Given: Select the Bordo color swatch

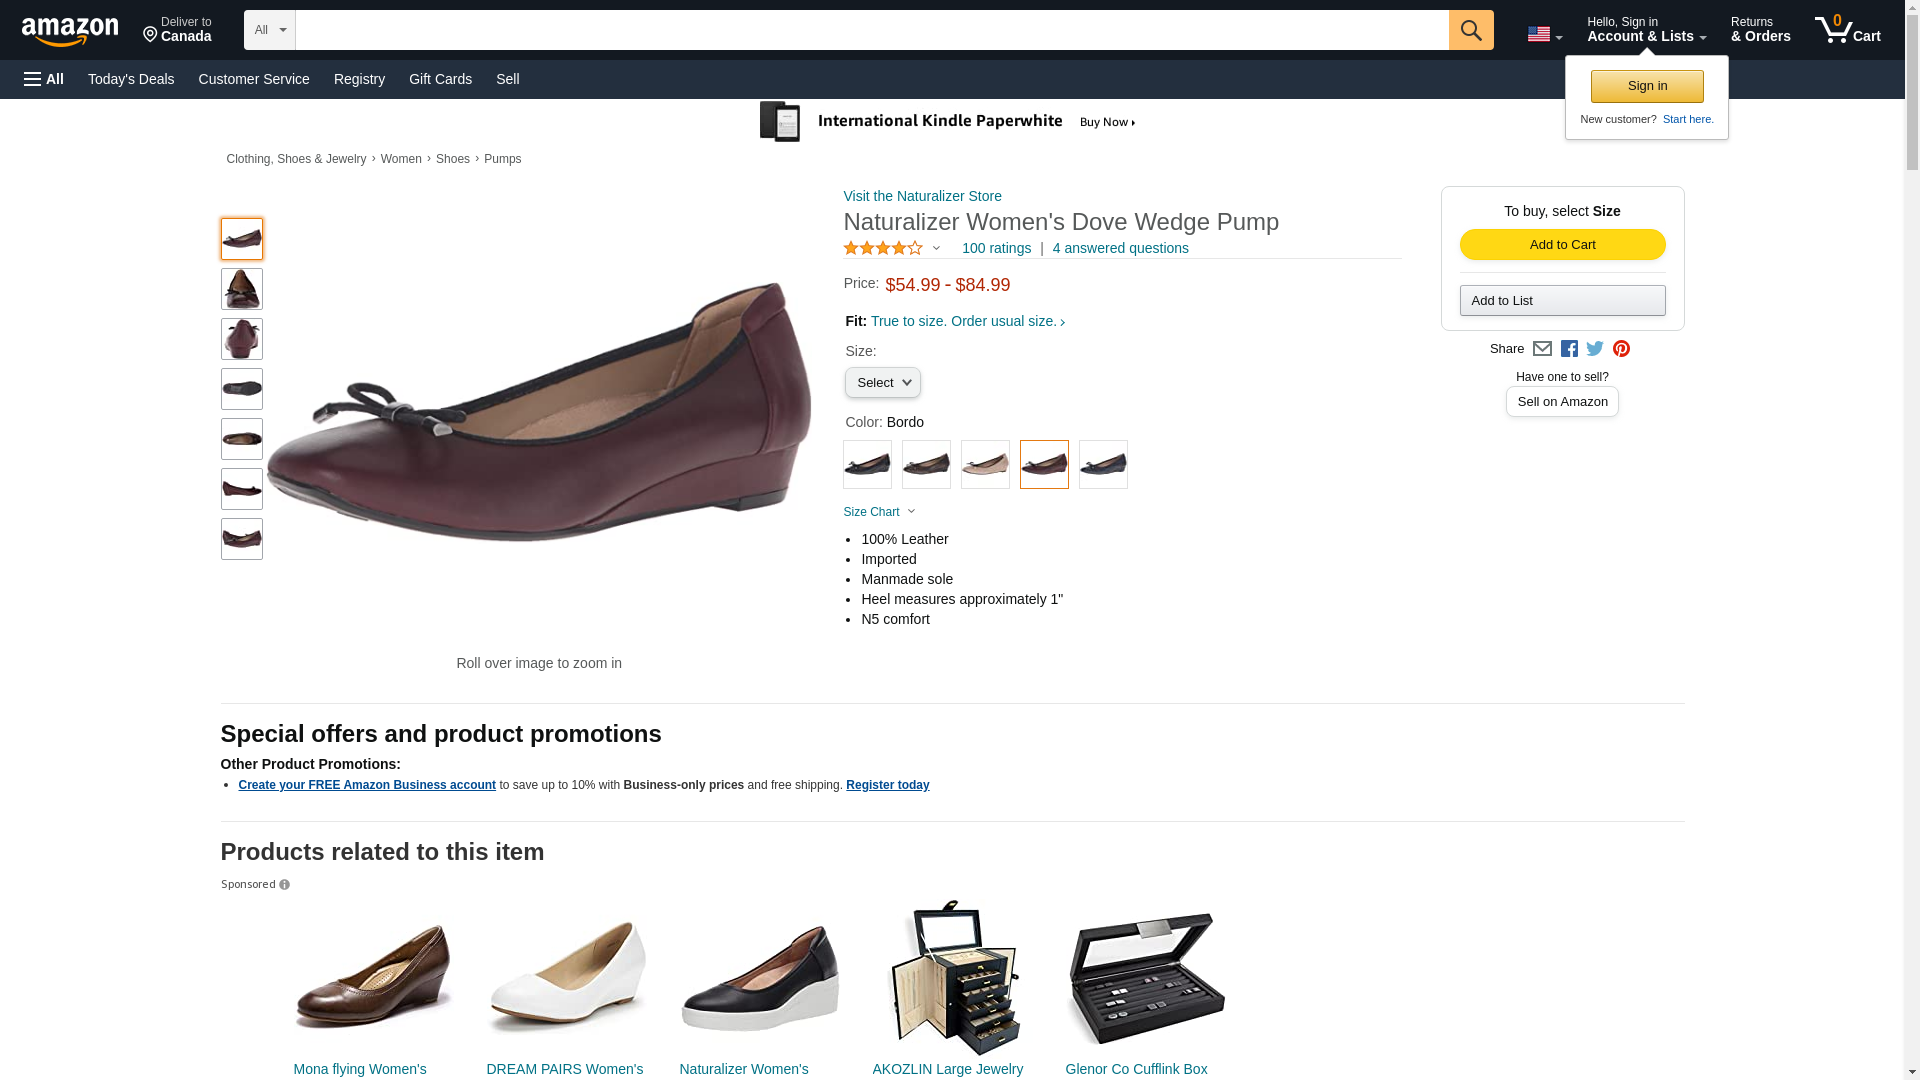Looking at the screenshot, I should [1044, 465].
